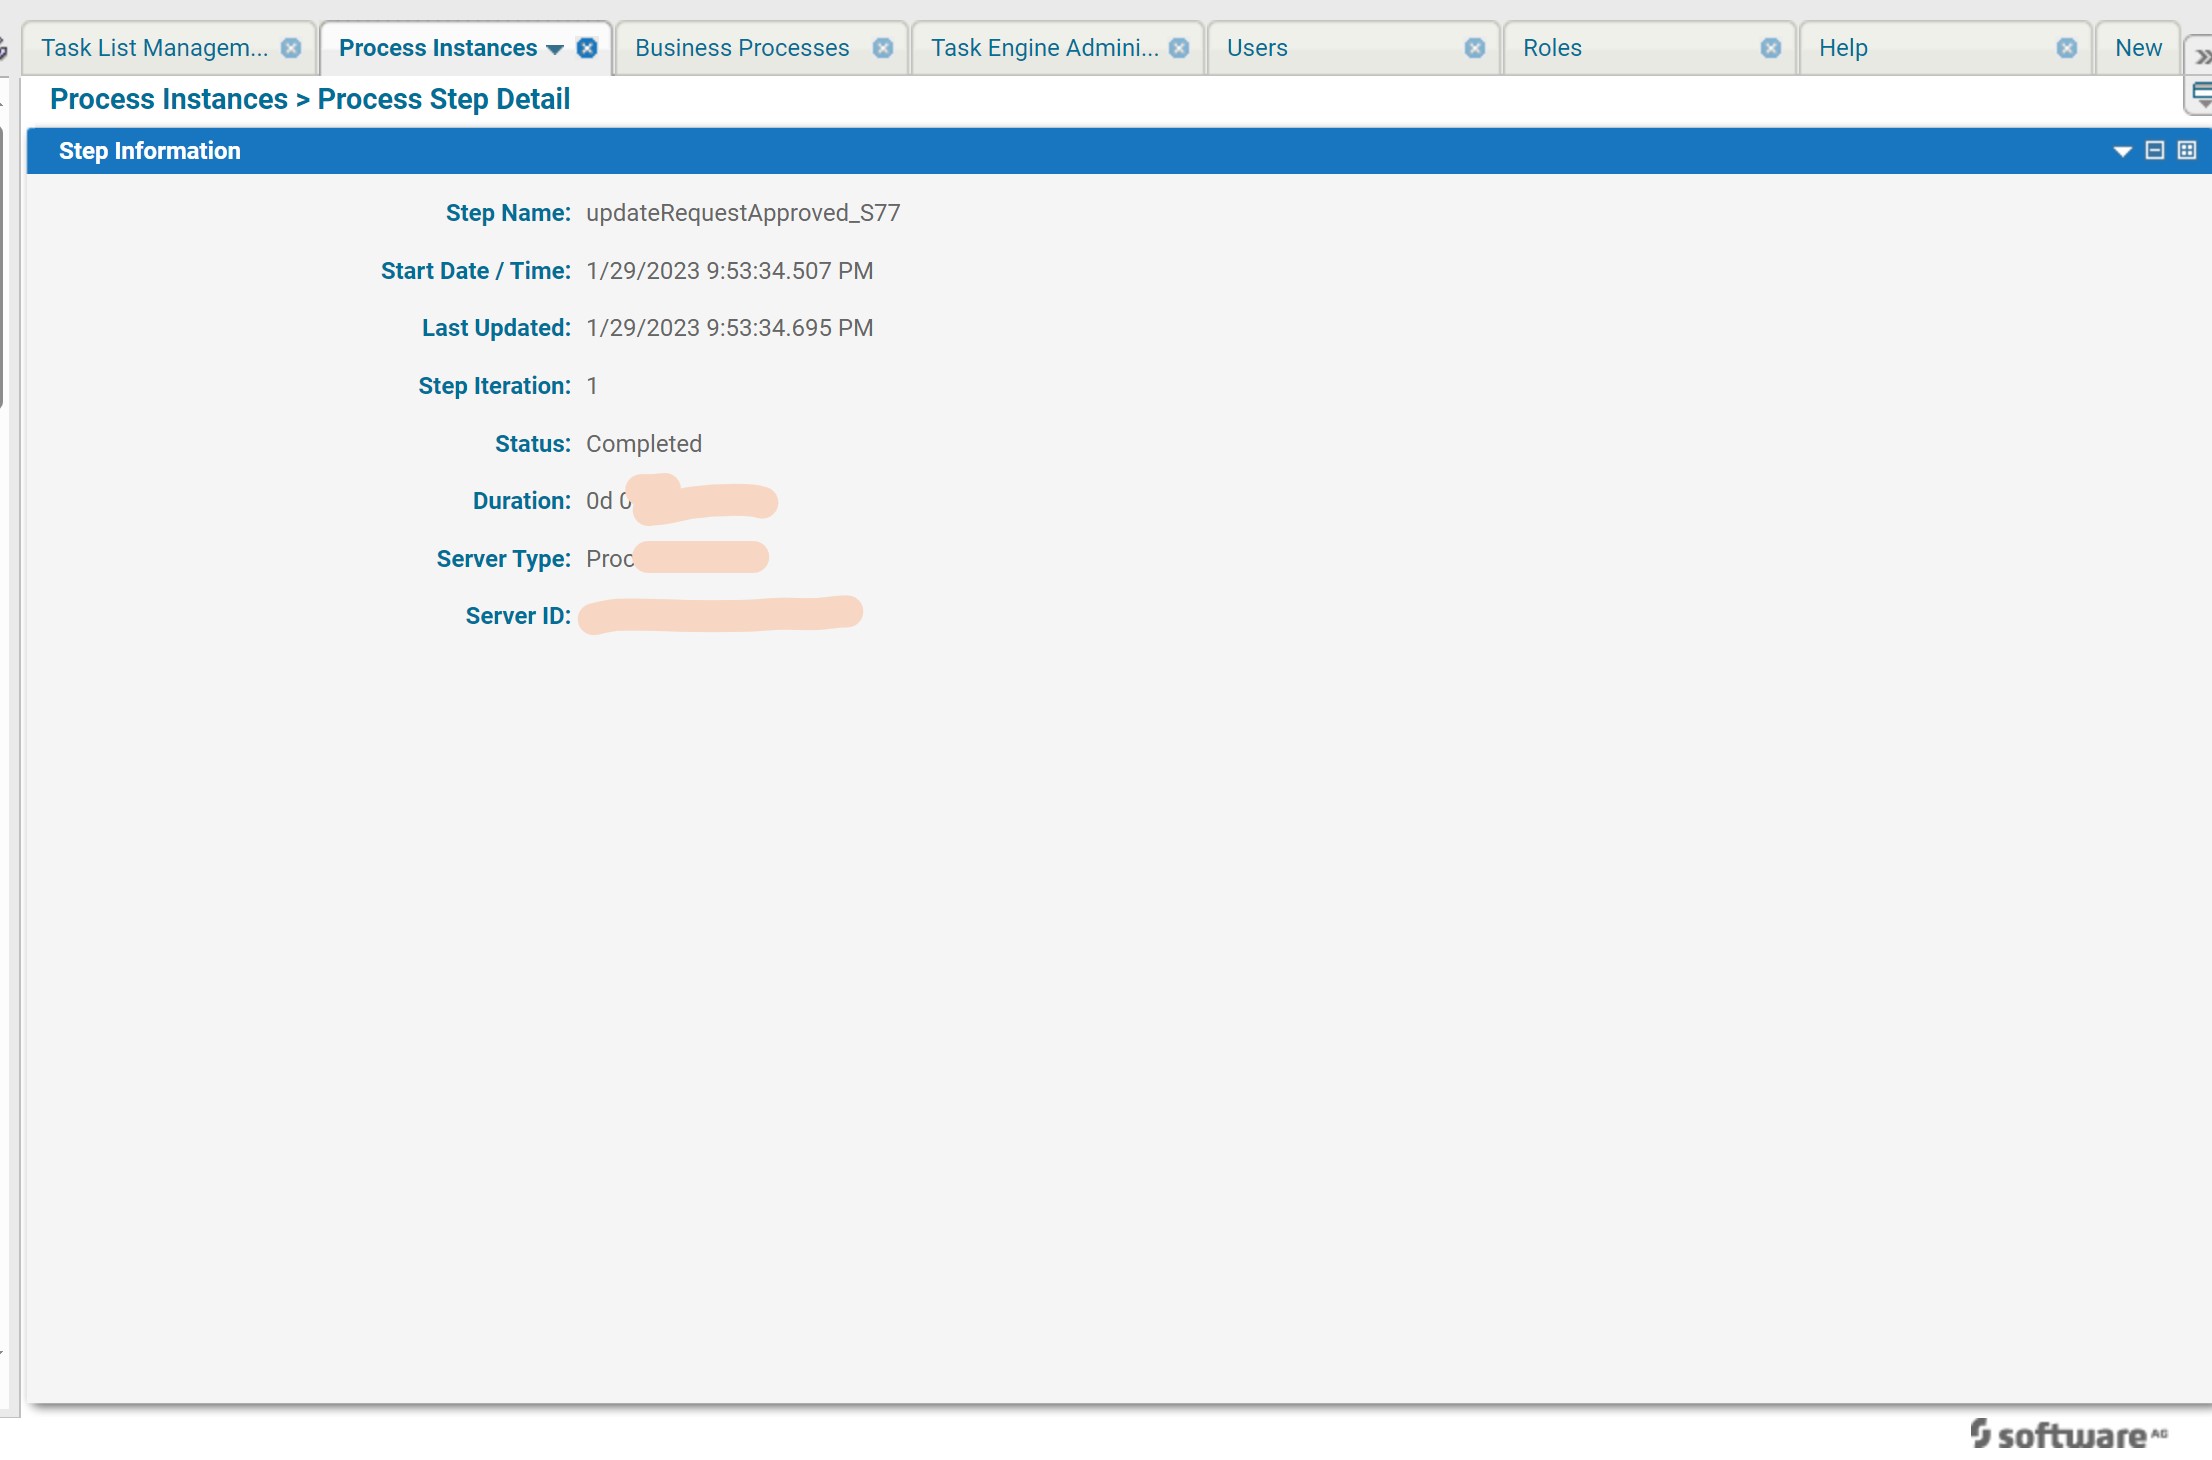
Task: Close the Users tab
Action: point(1475,48)
